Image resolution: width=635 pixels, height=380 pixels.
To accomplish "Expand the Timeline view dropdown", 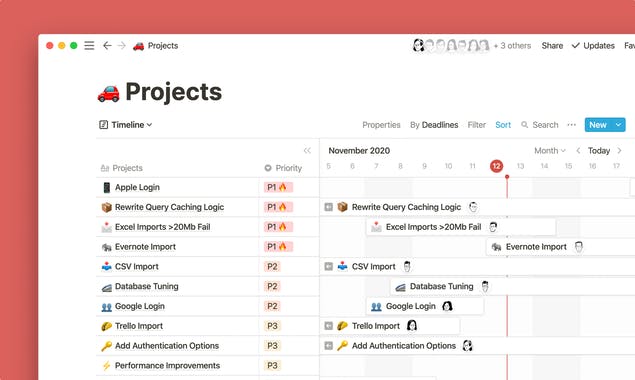I will (x=149, y=125).
